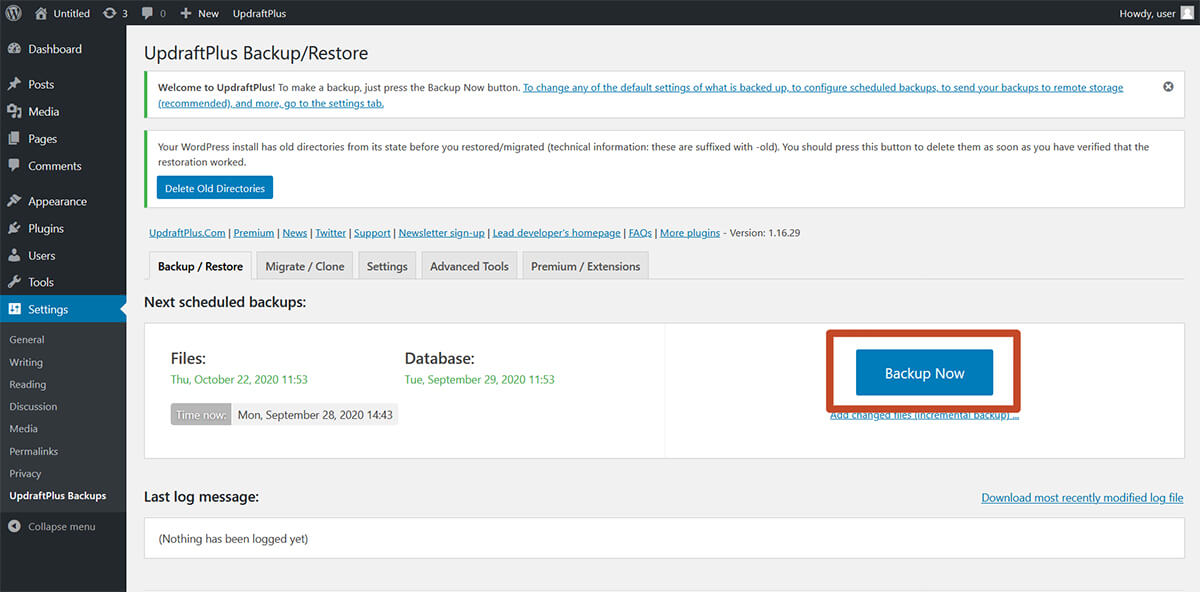
Task: Click the Media library icon above Pages
Action: pyautogui.click(x=15, y=111)
